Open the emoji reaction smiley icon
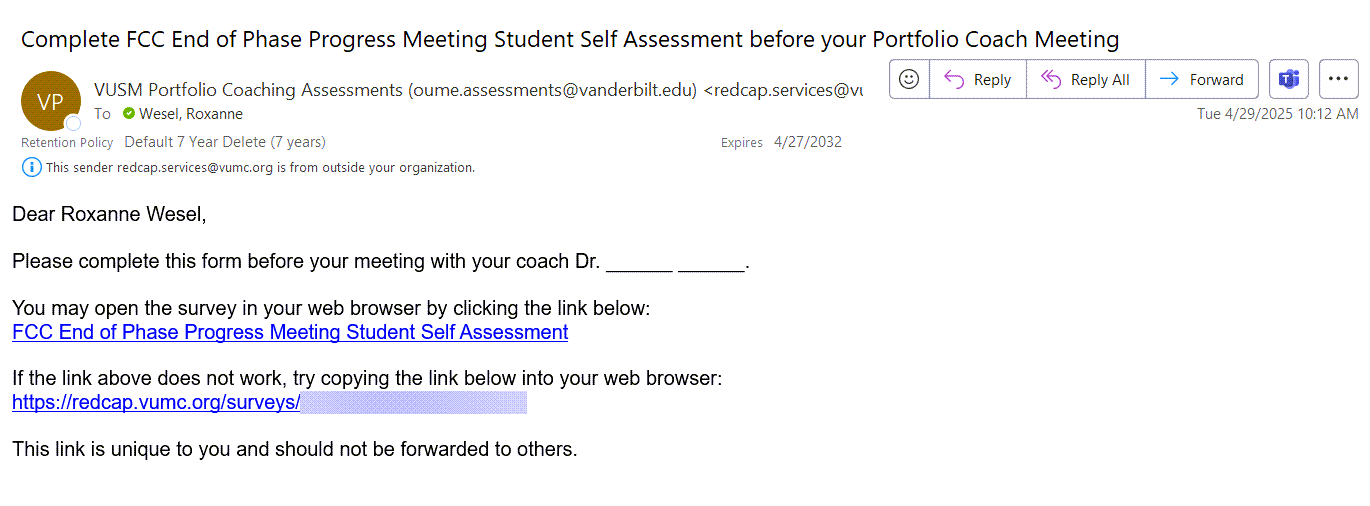This screenshot has width=1370, height=506. click(x=909, y=79)
